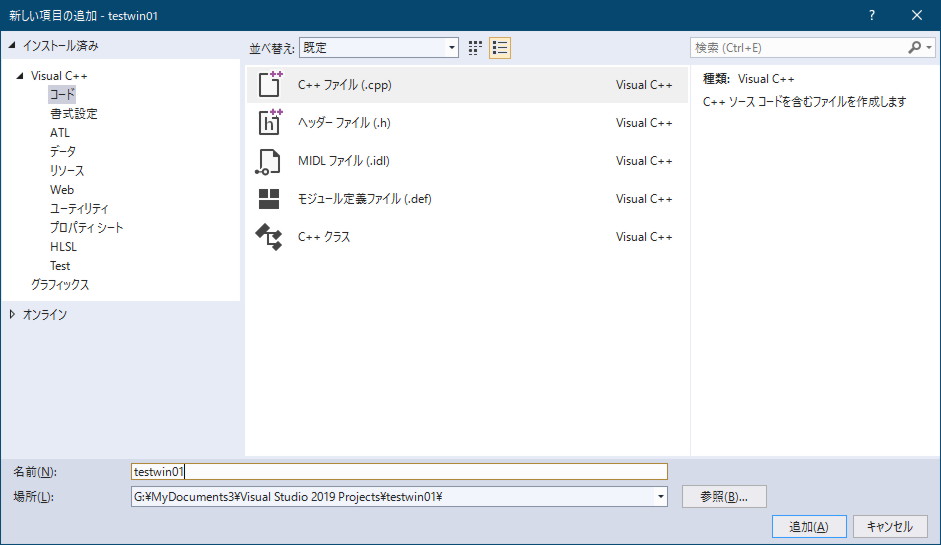
Task: Select the コード category
Action: 62,94
